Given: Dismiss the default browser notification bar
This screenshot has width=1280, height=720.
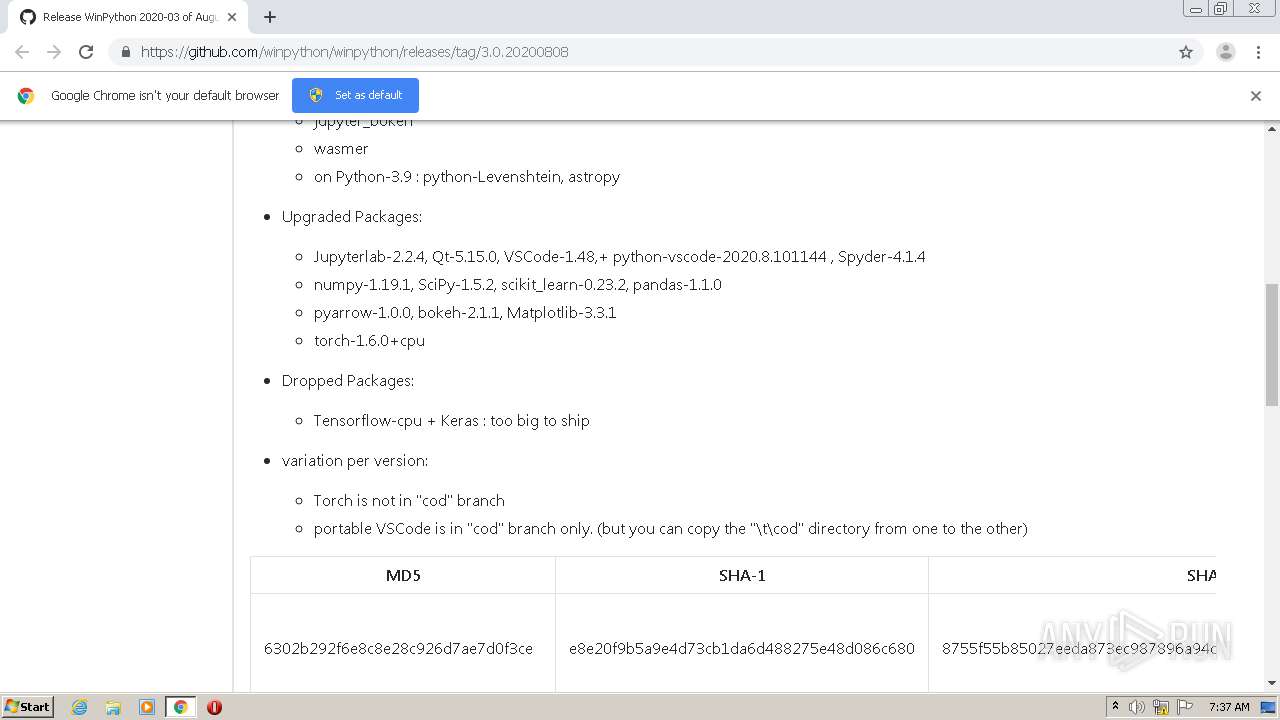Looking at the screenshot, I should pos(1255,96).
